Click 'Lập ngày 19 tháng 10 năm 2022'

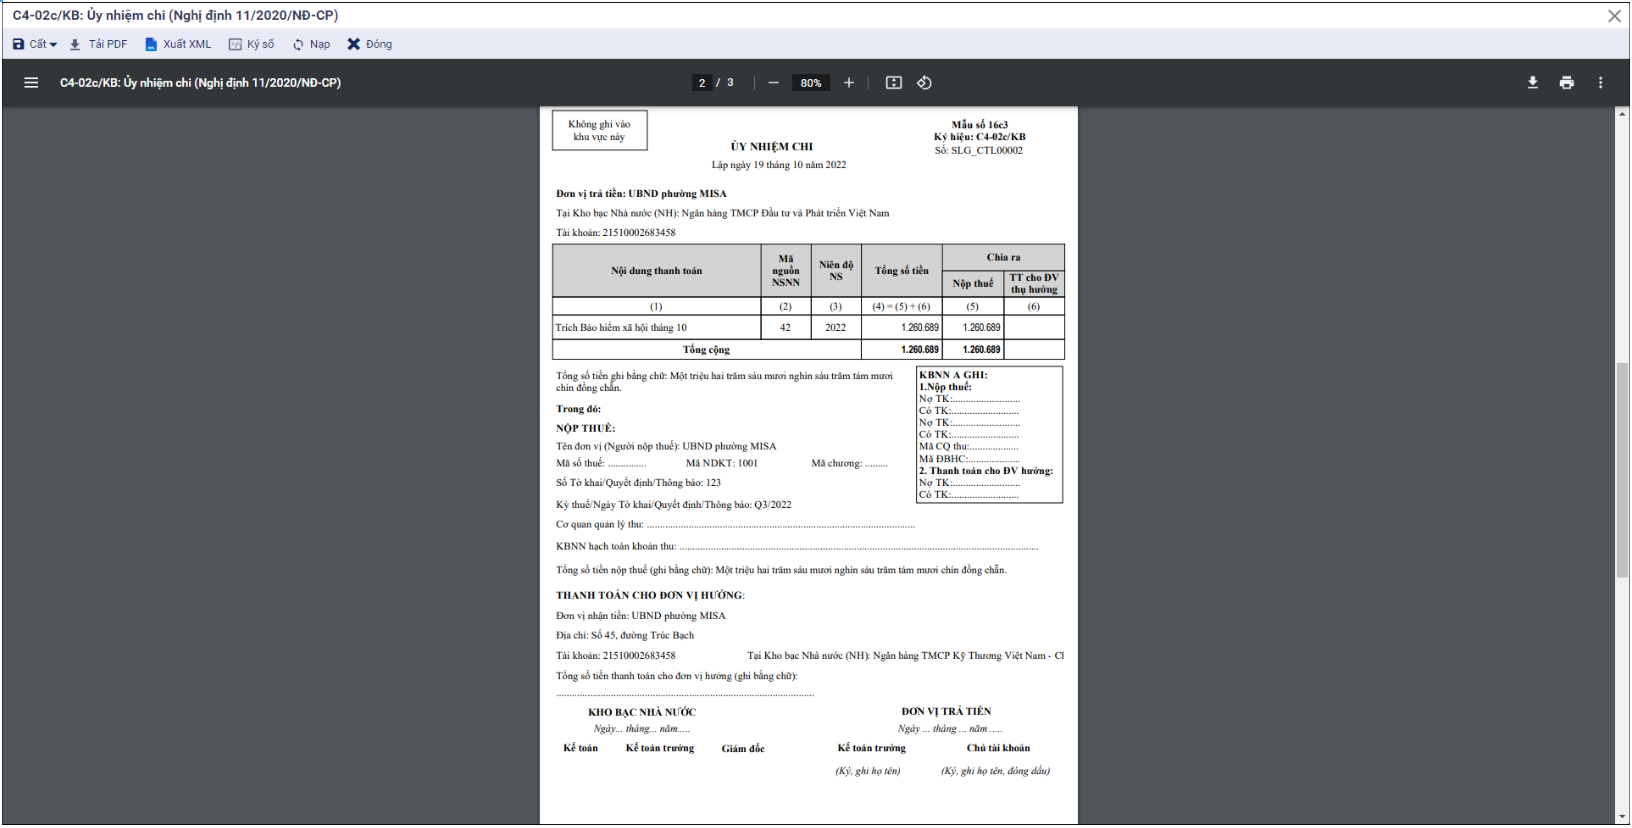point(779,165)
